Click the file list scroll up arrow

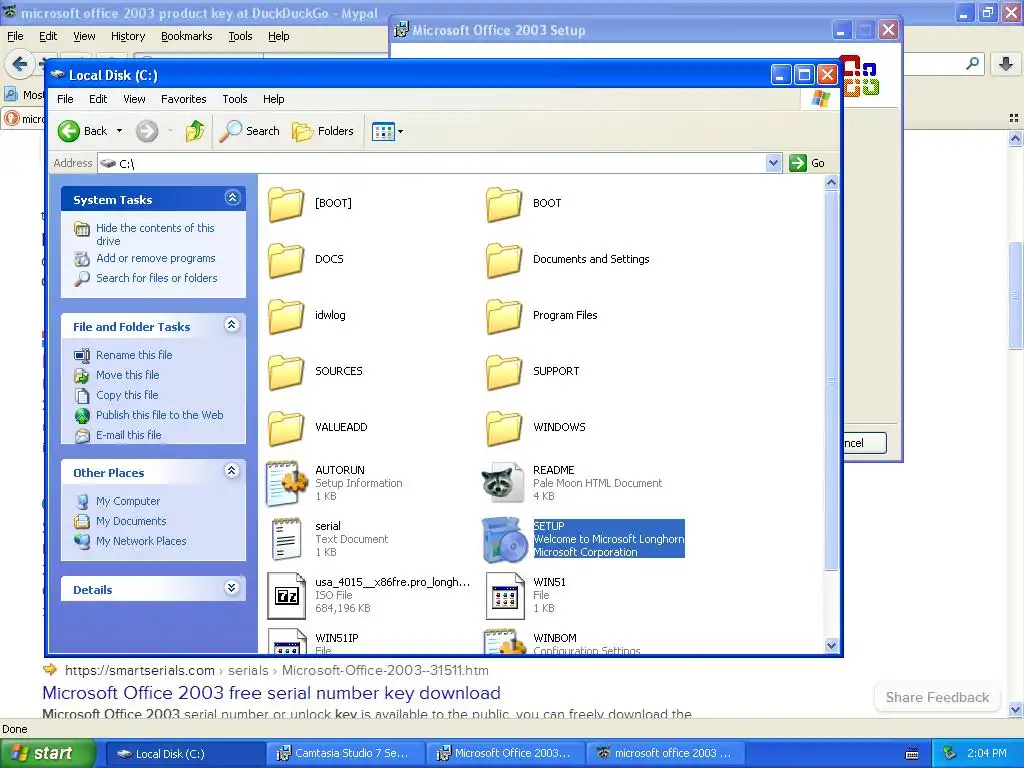coord(831,183)
